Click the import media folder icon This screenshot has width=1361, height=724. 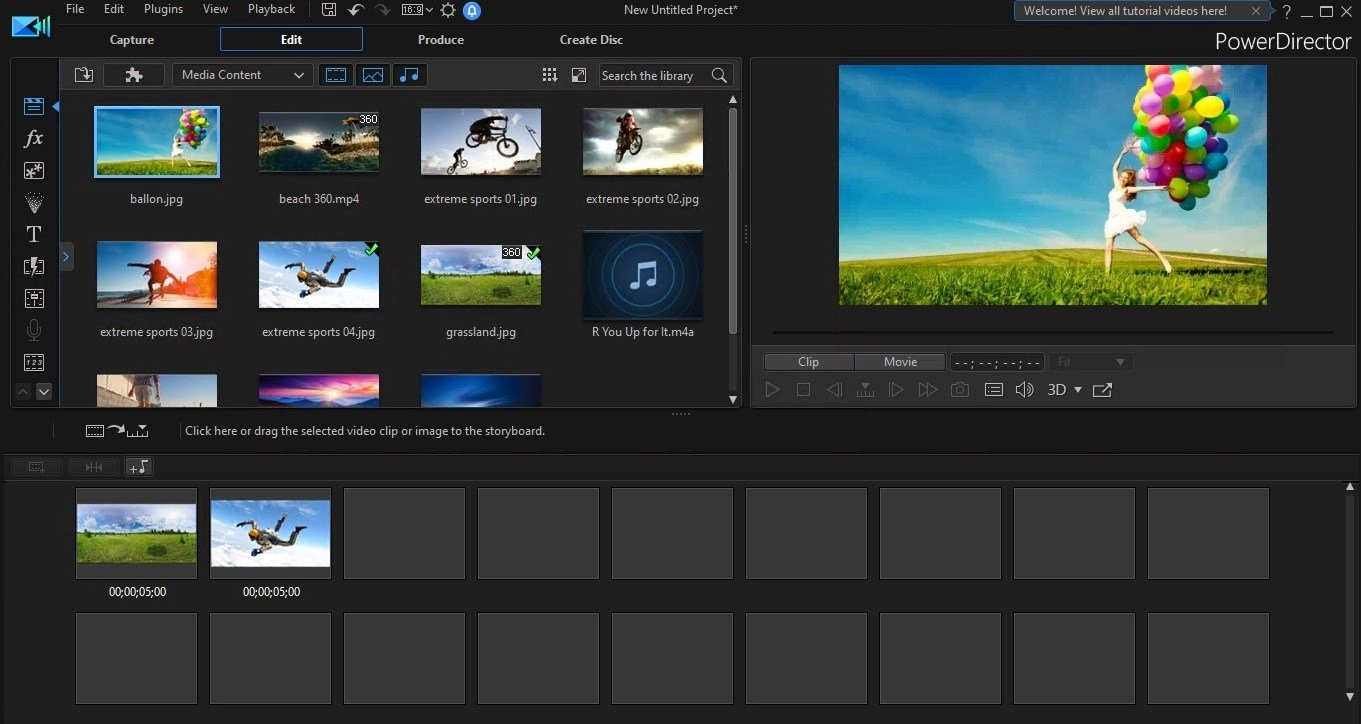tap(83, 75)
